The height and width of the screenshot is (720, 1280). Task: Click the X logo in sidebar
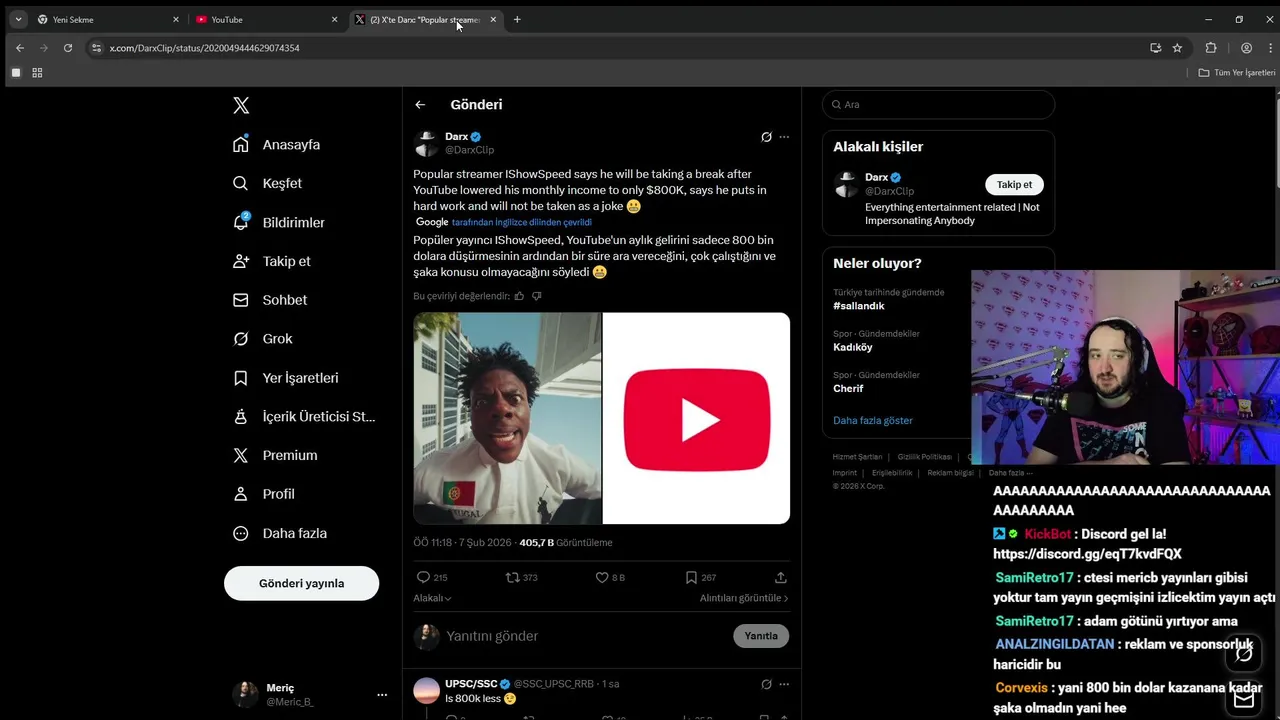tap(241, 105)
